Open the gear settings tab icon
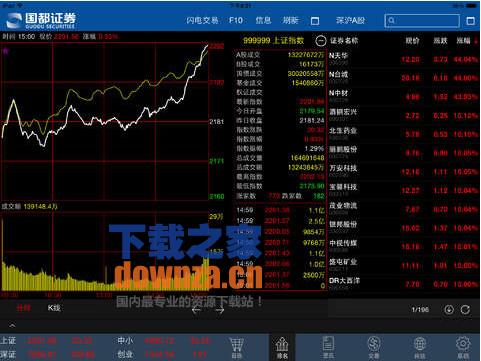This screenshot has height=361, width=481. click(463, 347)
